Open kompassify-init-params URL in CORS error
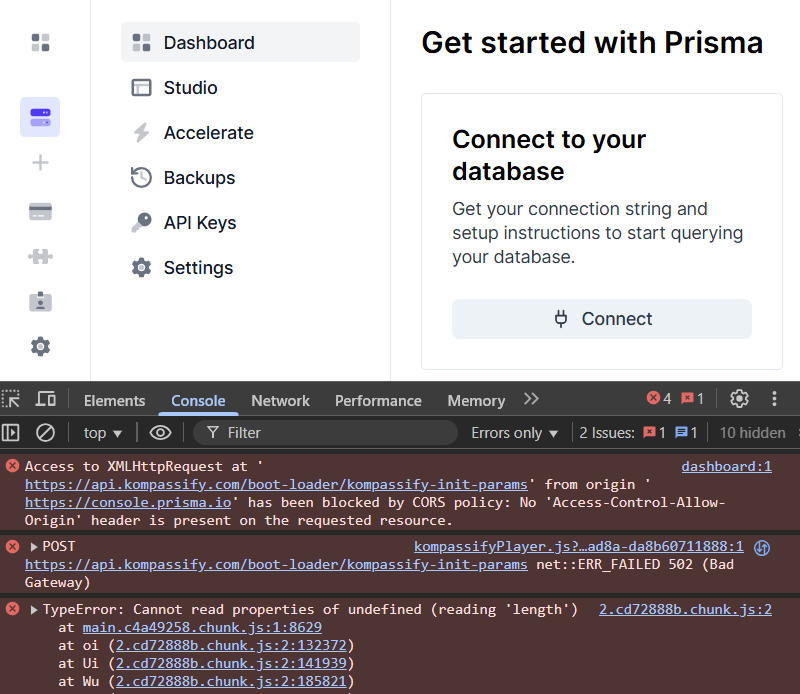The height and width of the screenshot is (694, 800). click(276, 484)
